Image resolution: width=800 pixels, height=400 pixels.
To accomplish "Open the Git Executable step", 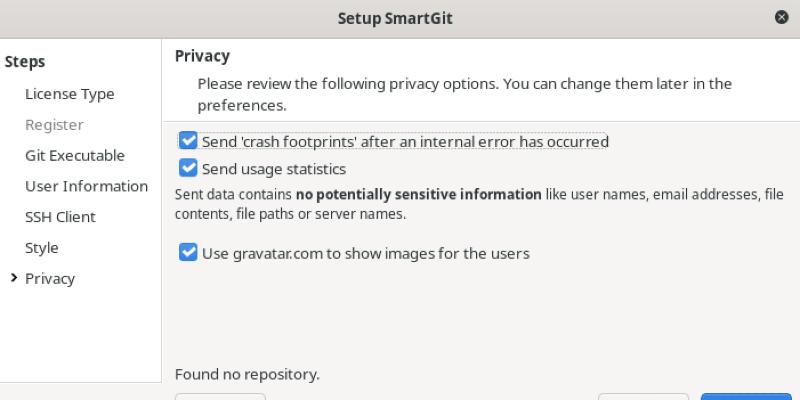I will tap(75, 156).
